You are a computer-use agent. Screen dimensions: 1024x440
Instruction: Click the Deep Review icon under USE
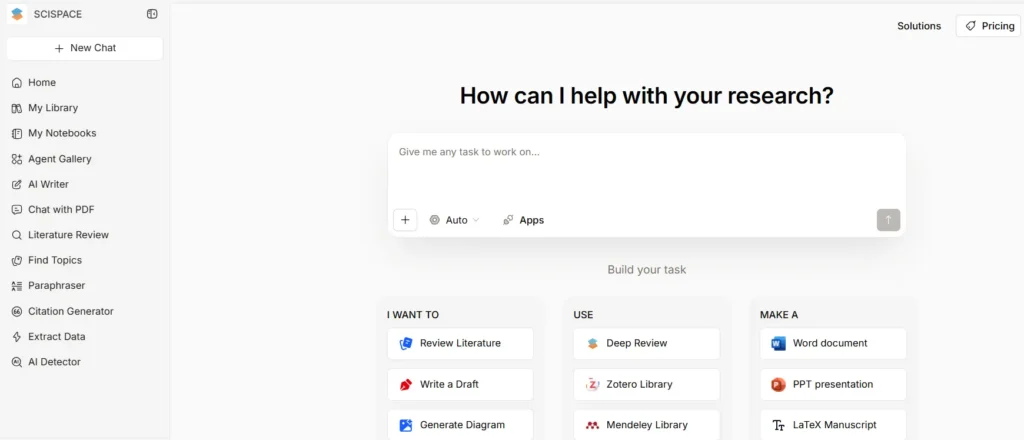pos(592,343)
